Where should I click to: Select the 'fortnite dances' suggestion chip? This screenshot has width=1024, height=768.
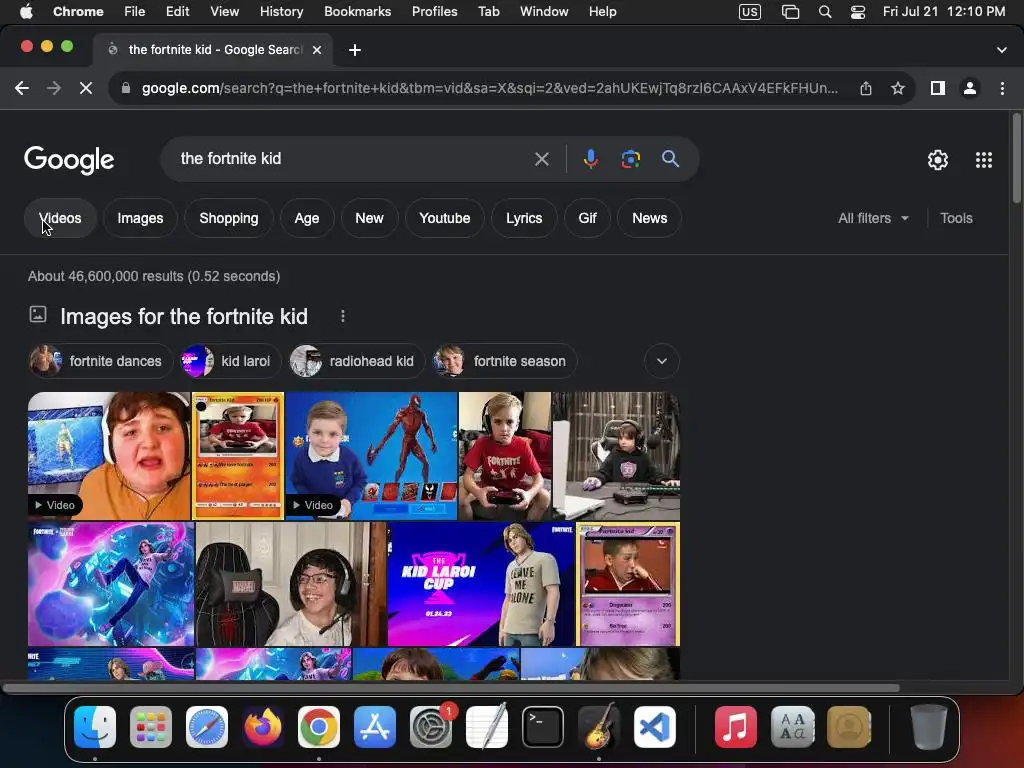coord(101,361)
